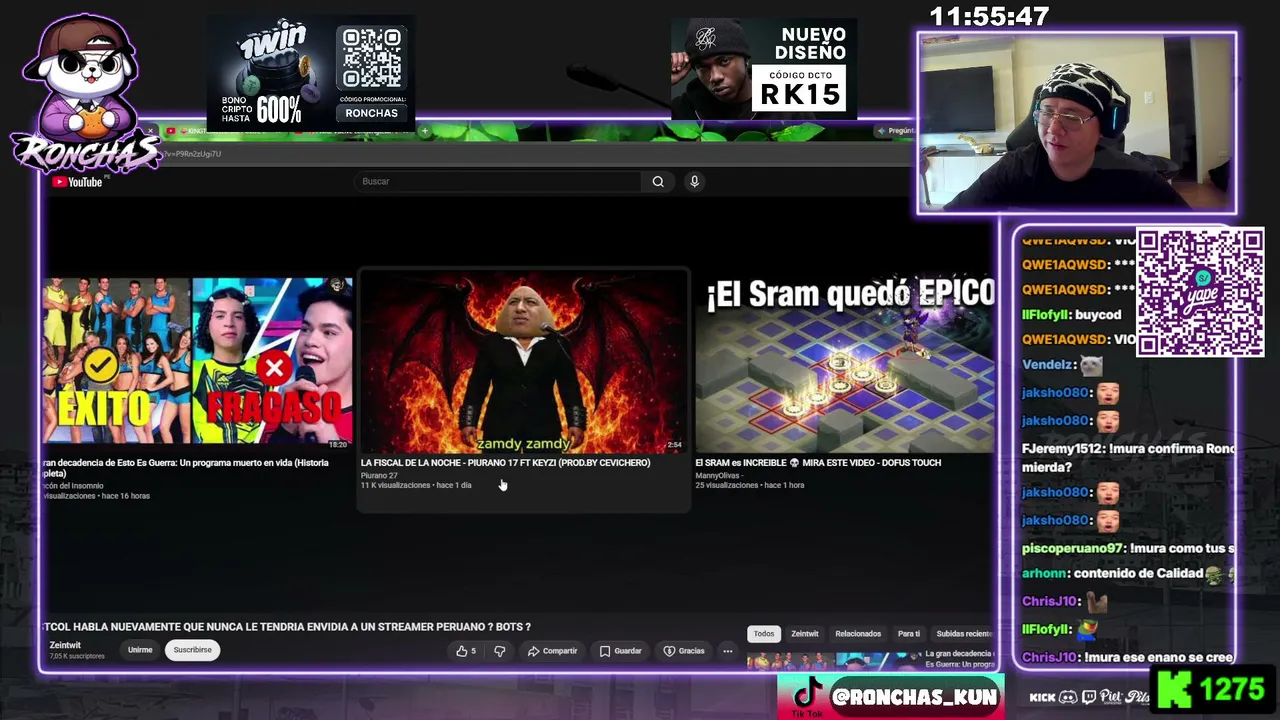Click the 7,05 K suscriptores count
The image size is (1280, 720).
tap(77, 657)
